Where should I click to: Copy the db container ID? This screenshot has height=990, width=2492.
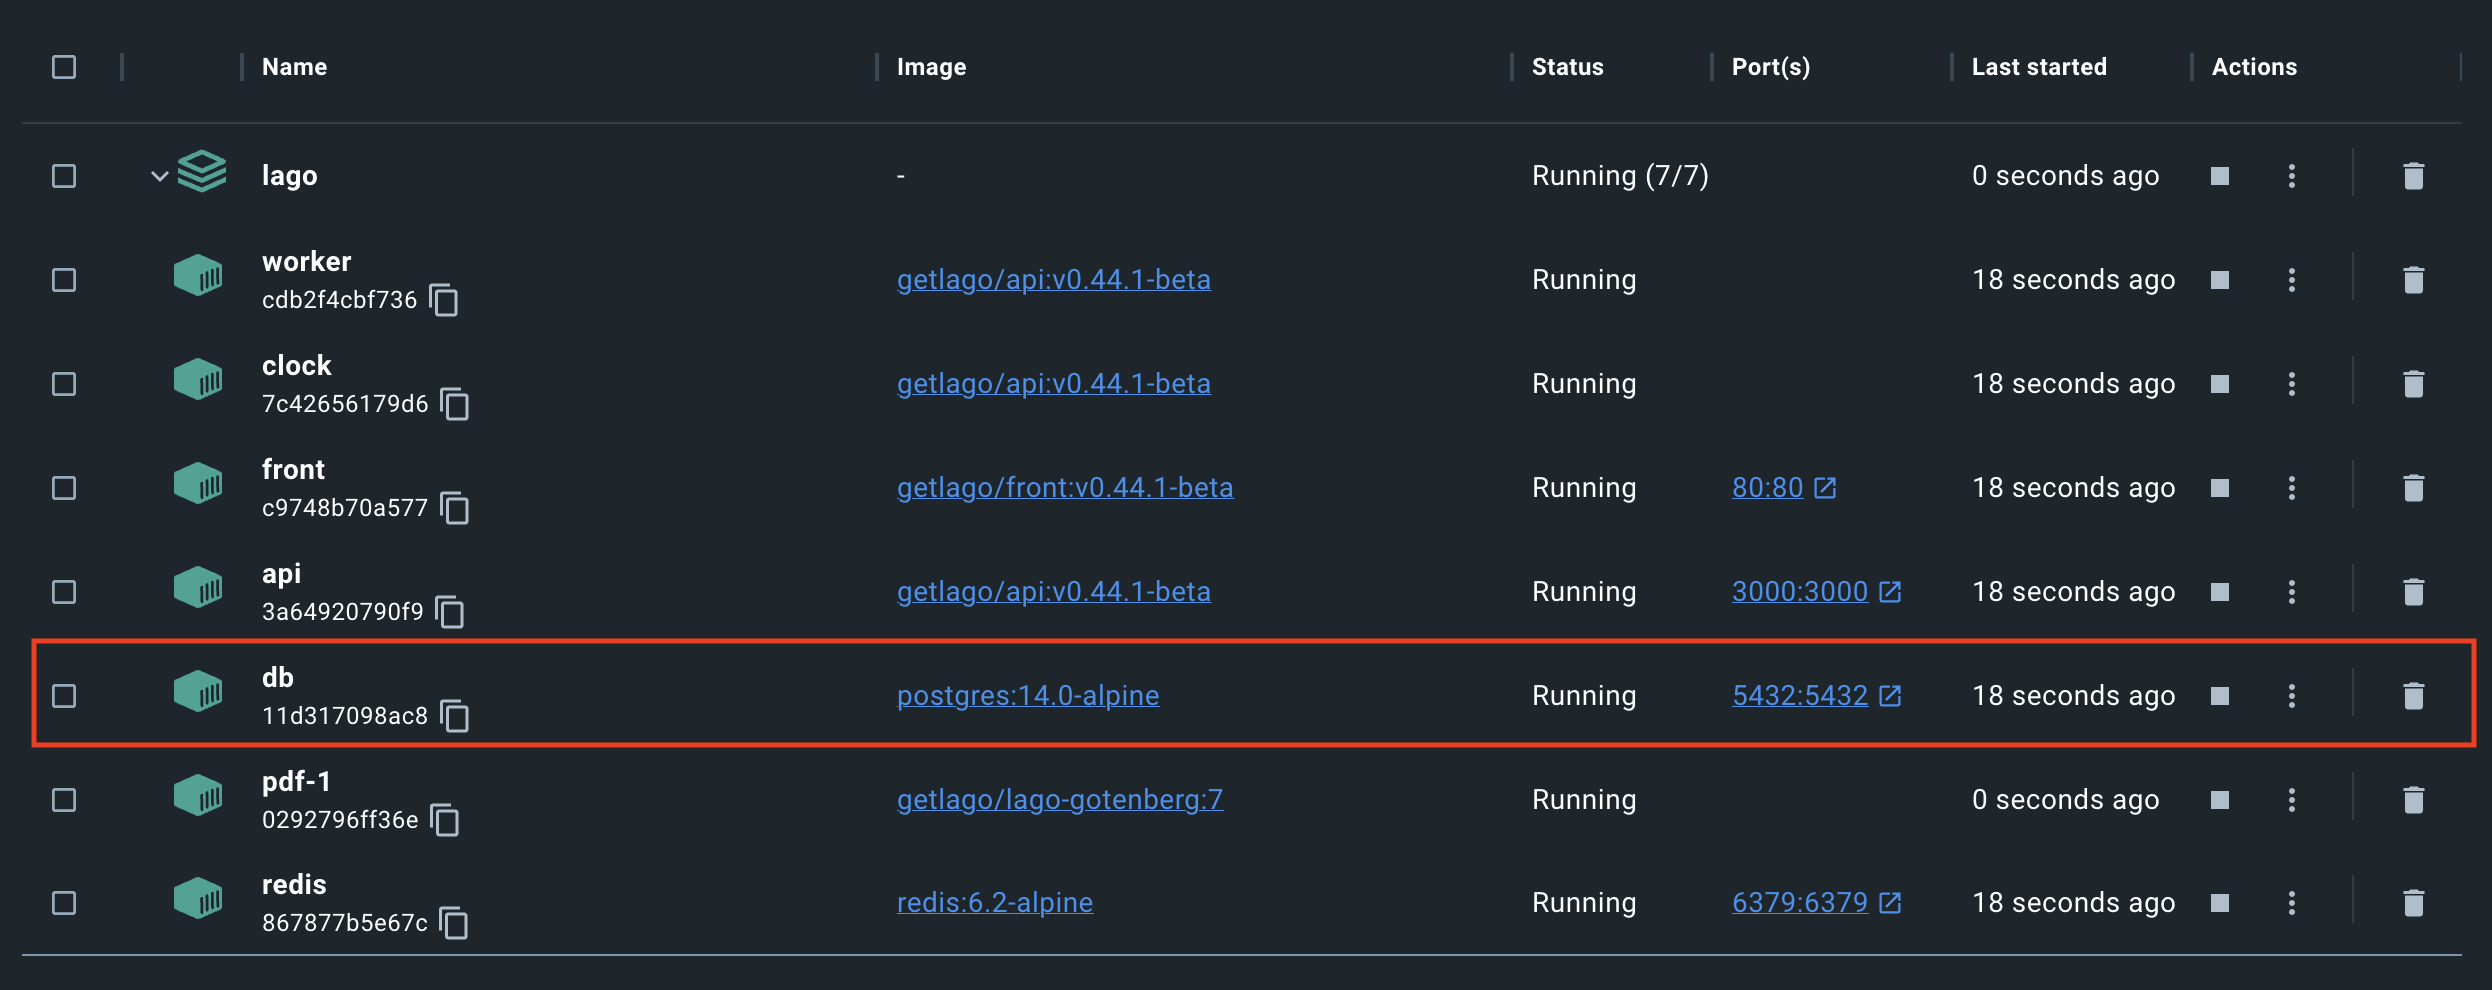(455, 716)
